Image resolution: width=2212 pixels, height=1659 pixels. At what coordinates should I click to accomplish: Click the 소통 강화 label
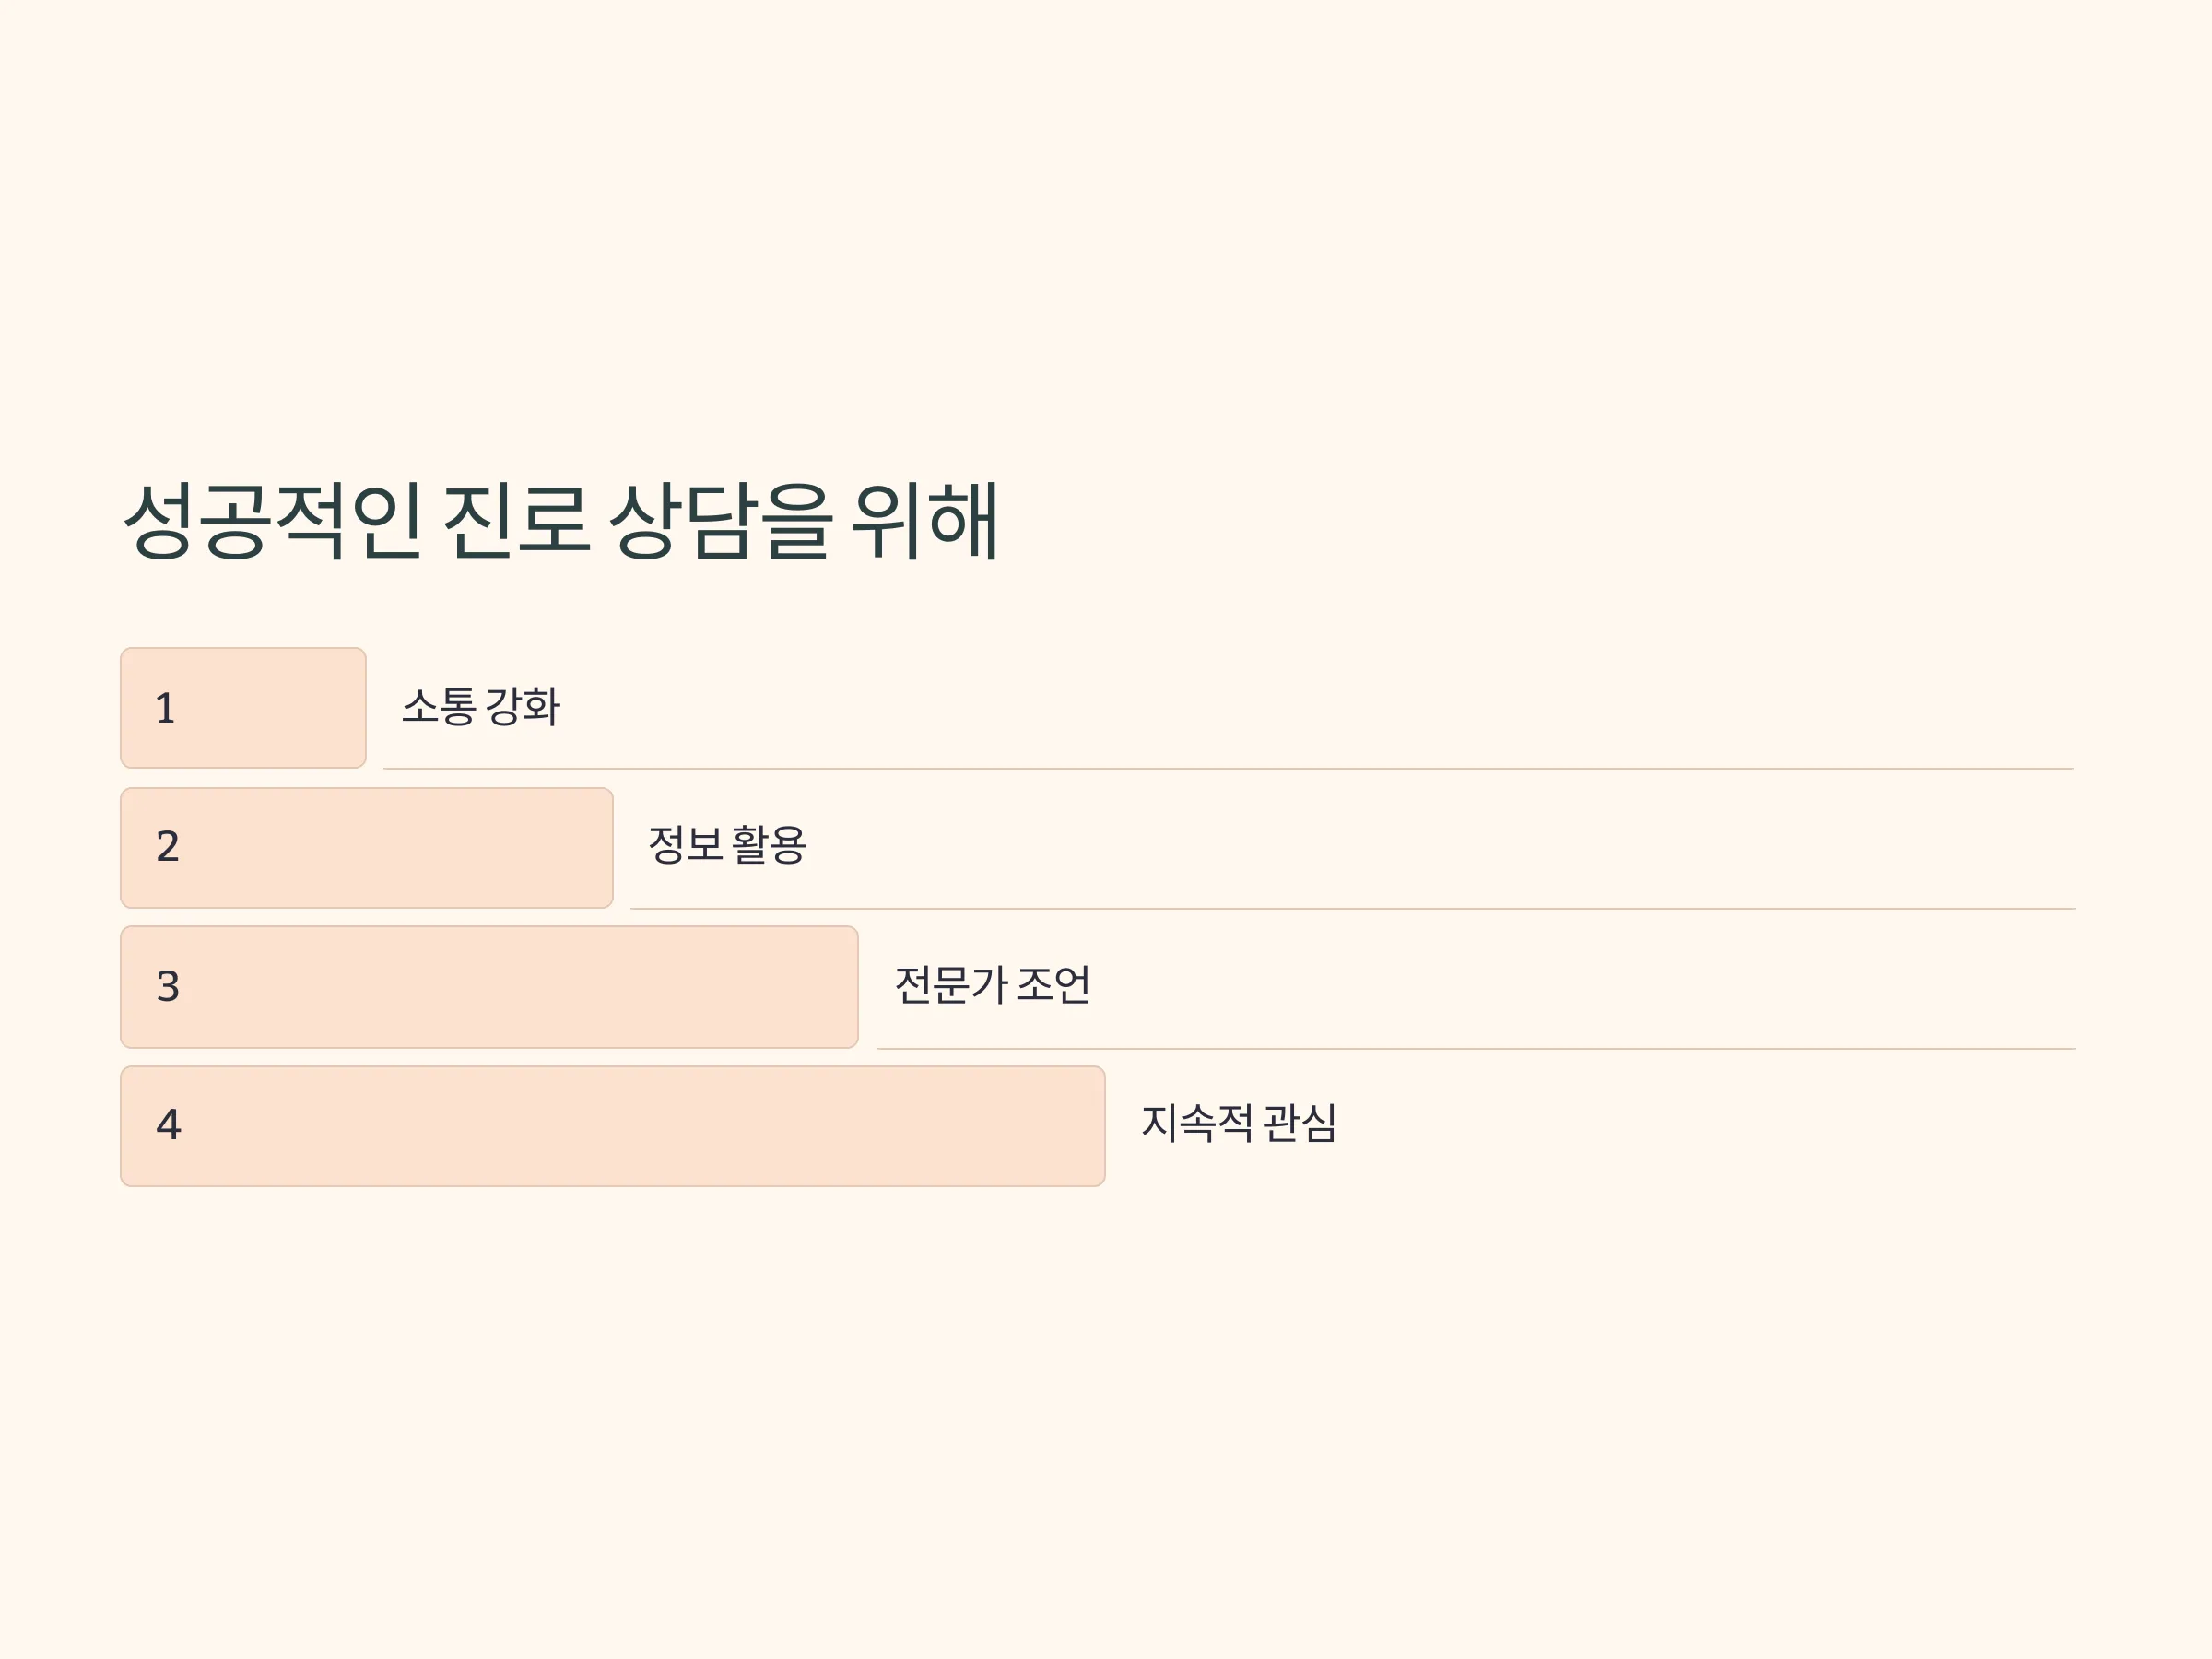click(x=481, y=706)
